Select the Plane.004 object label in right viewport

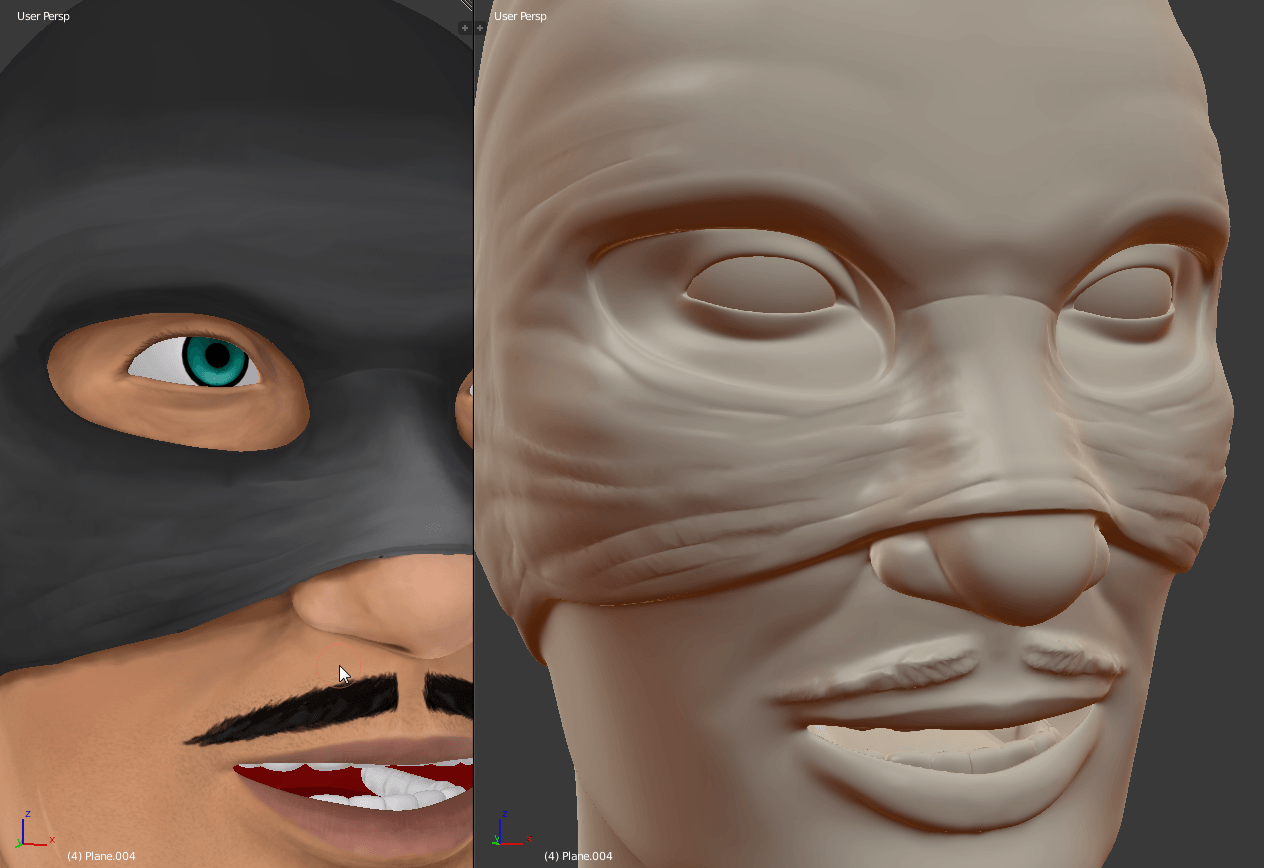coord(578,856)
